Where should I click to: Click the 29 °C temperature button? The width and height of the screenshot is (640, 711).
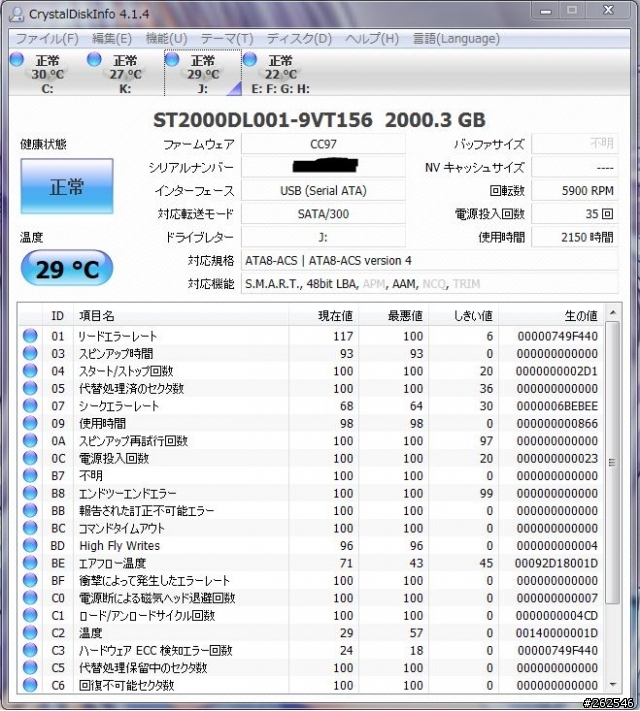tap(67, 268)
